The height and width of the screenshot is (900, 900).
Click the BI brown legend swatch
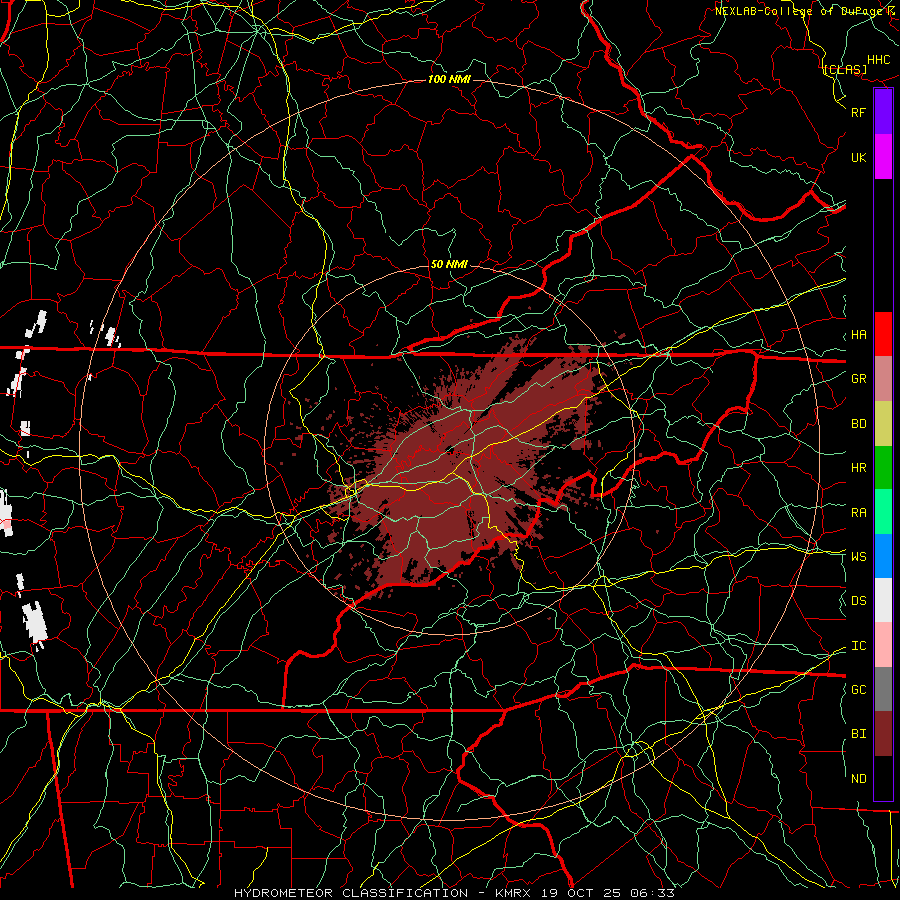pos(883,734)
